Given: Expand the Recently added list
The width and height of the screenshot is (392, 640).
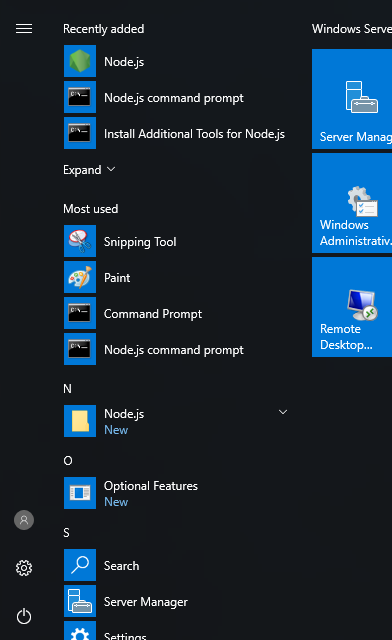Looking at the screenshot, I should coord(89,170).
